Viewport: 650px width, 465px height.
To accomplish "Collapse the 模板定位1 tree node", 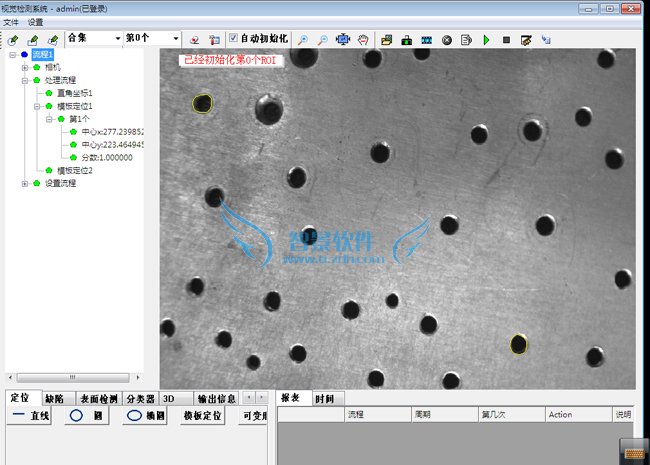I will tap(37, 106).
